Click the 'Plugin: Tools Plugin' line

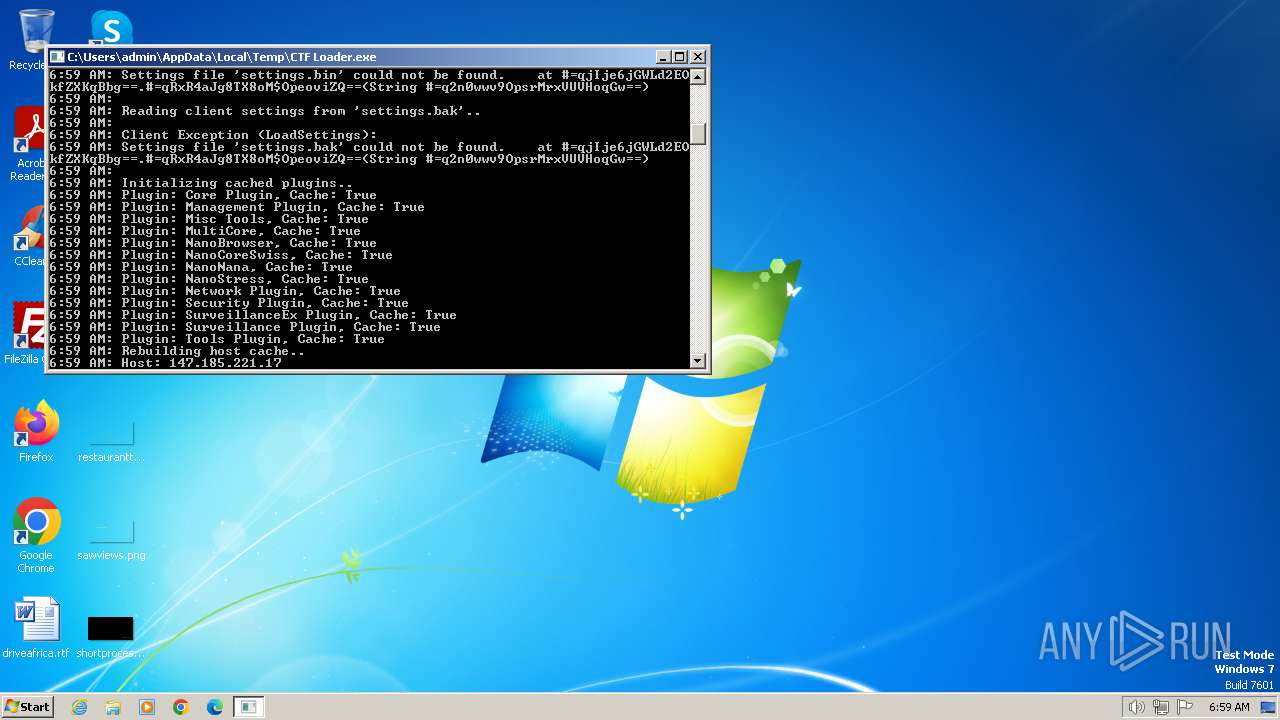point(217,339)
